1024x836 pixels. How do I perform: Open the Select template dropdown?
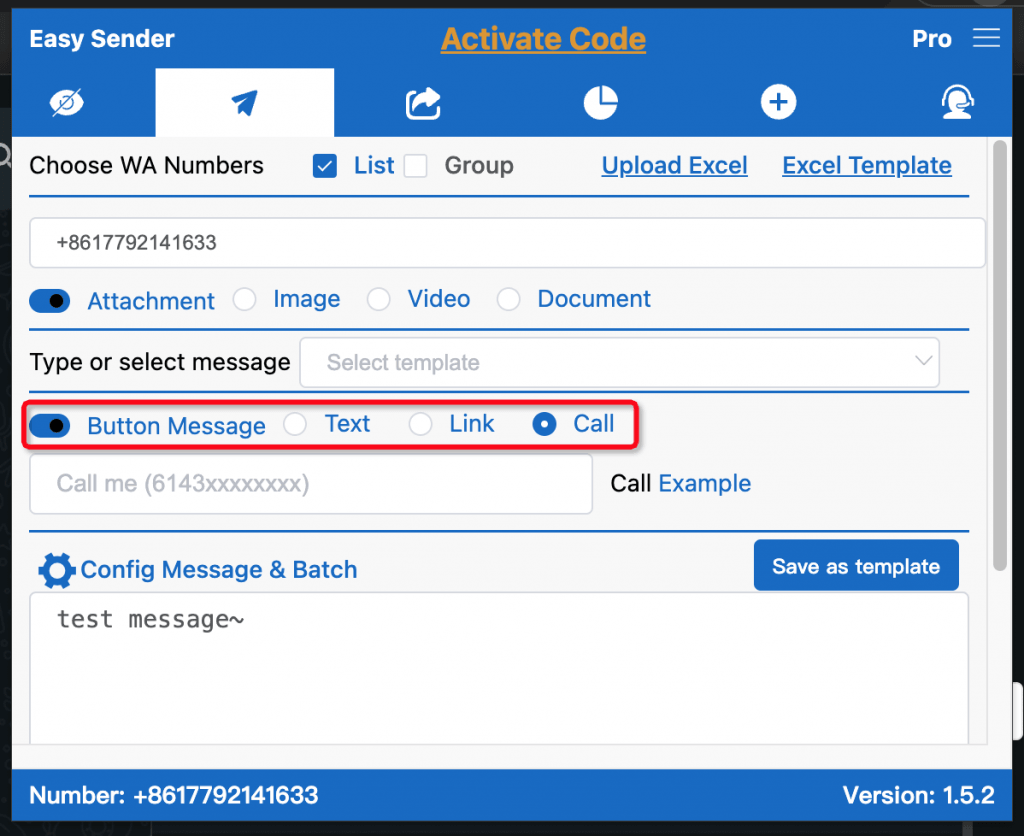point(619,362)
